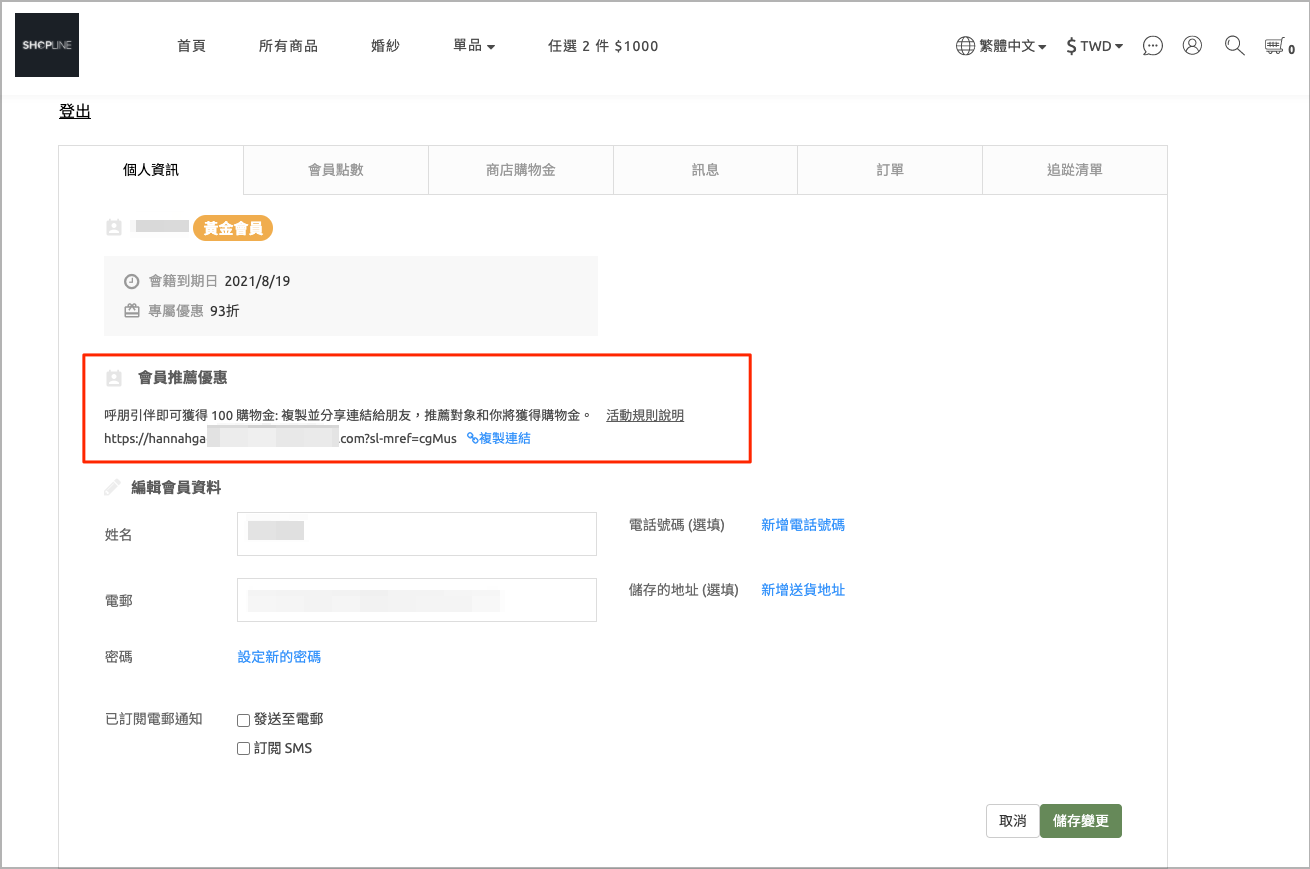Toggle the 訂閱 SMS checkbox

(x=243, y=748)
